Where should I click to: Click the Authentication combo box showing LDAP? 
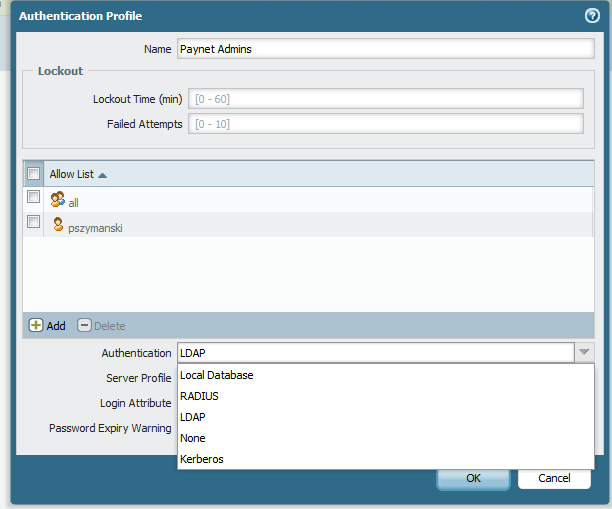pyautogui.click(x=375, y=352)
